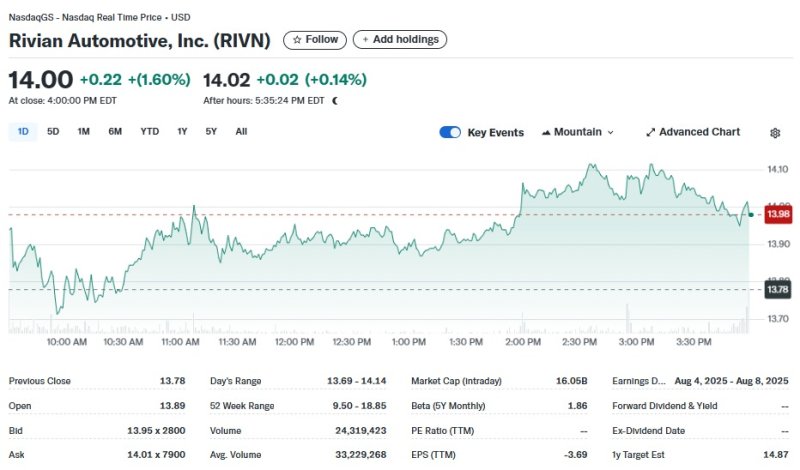This screenshot has height=470, width=800.
Task: Switch to the 1M time range
Action: 84,132
